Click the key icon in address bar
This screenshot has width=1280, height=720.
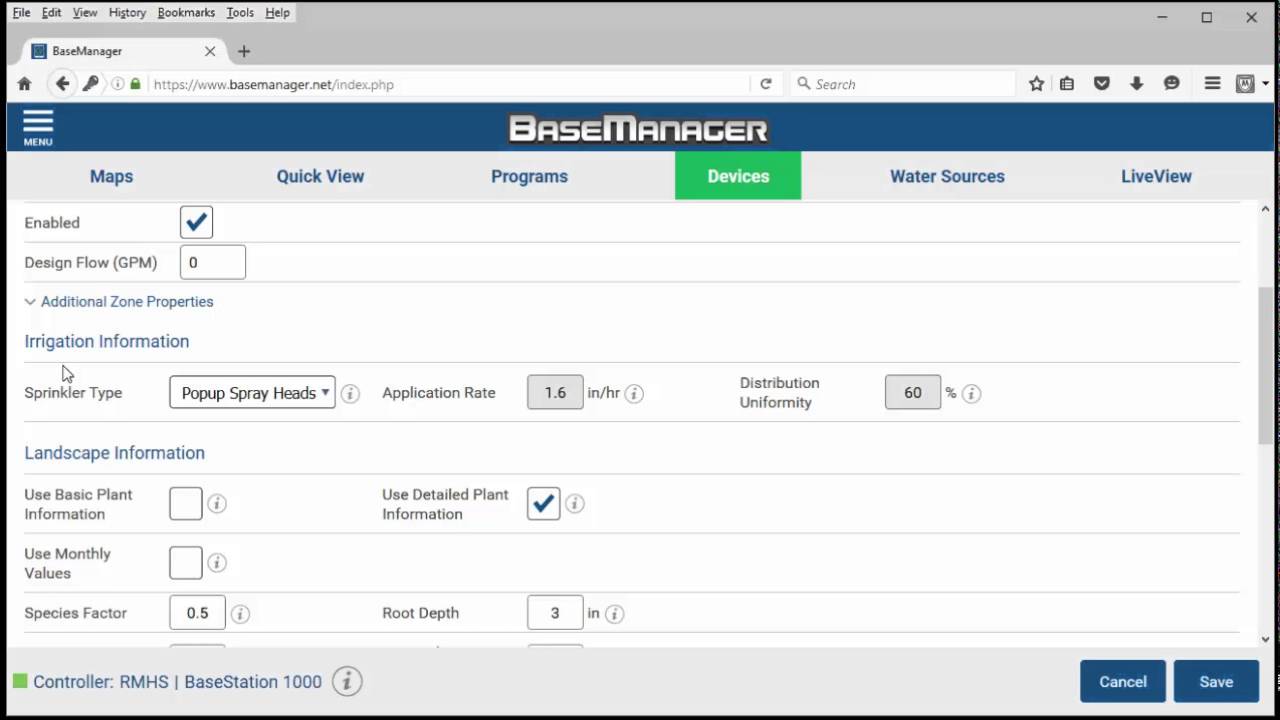[x=90, y=84]
